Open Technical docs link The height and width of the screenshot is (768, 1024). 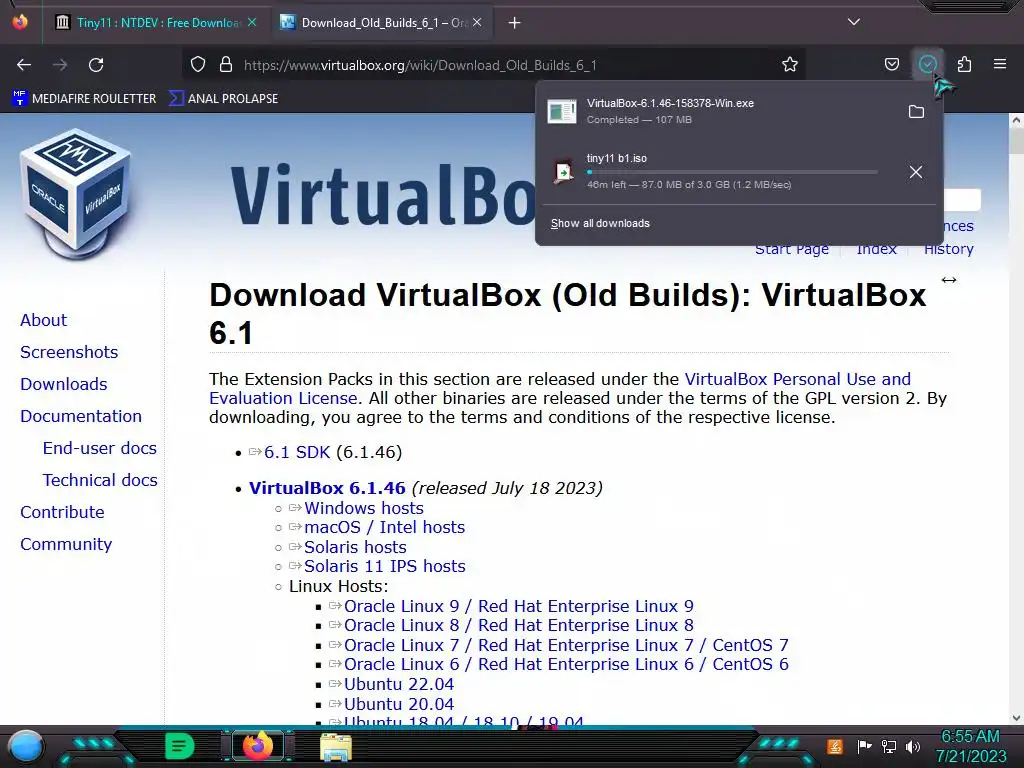pos(101,480)
